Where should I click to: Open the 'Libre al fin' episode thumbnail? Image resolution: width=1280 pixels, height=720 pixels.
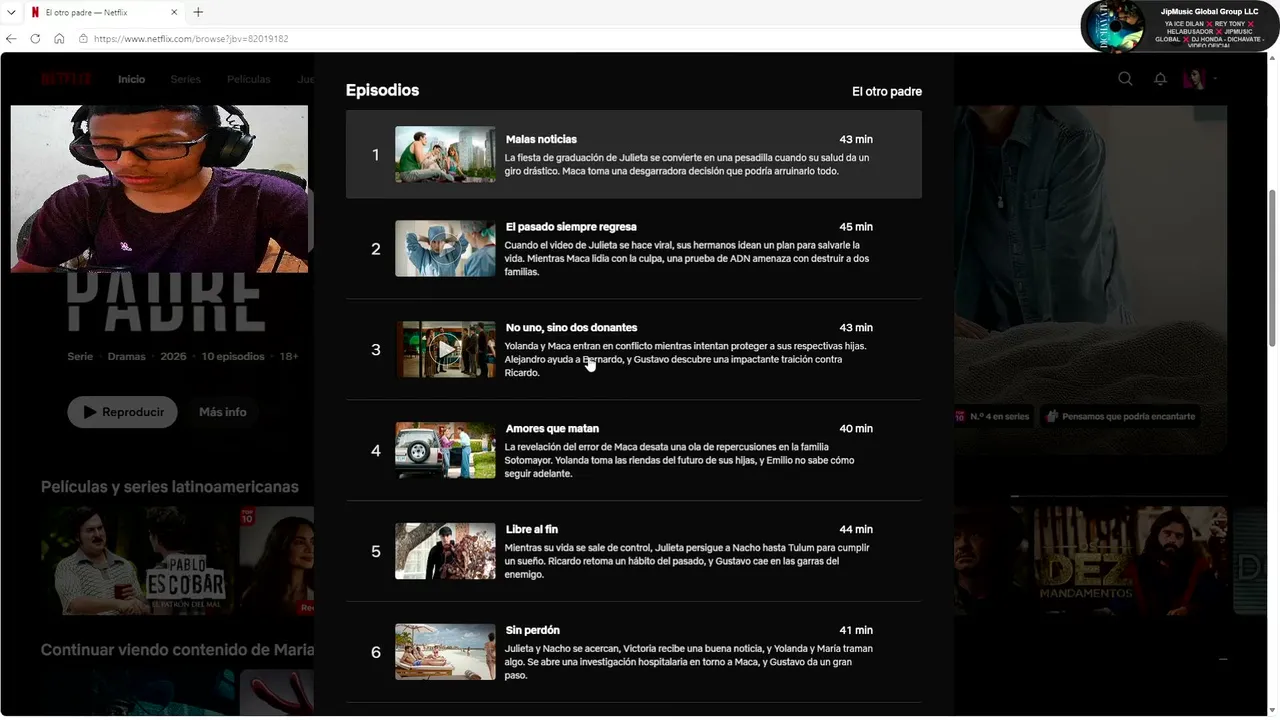pyautogui.click(x=445, y=551)
